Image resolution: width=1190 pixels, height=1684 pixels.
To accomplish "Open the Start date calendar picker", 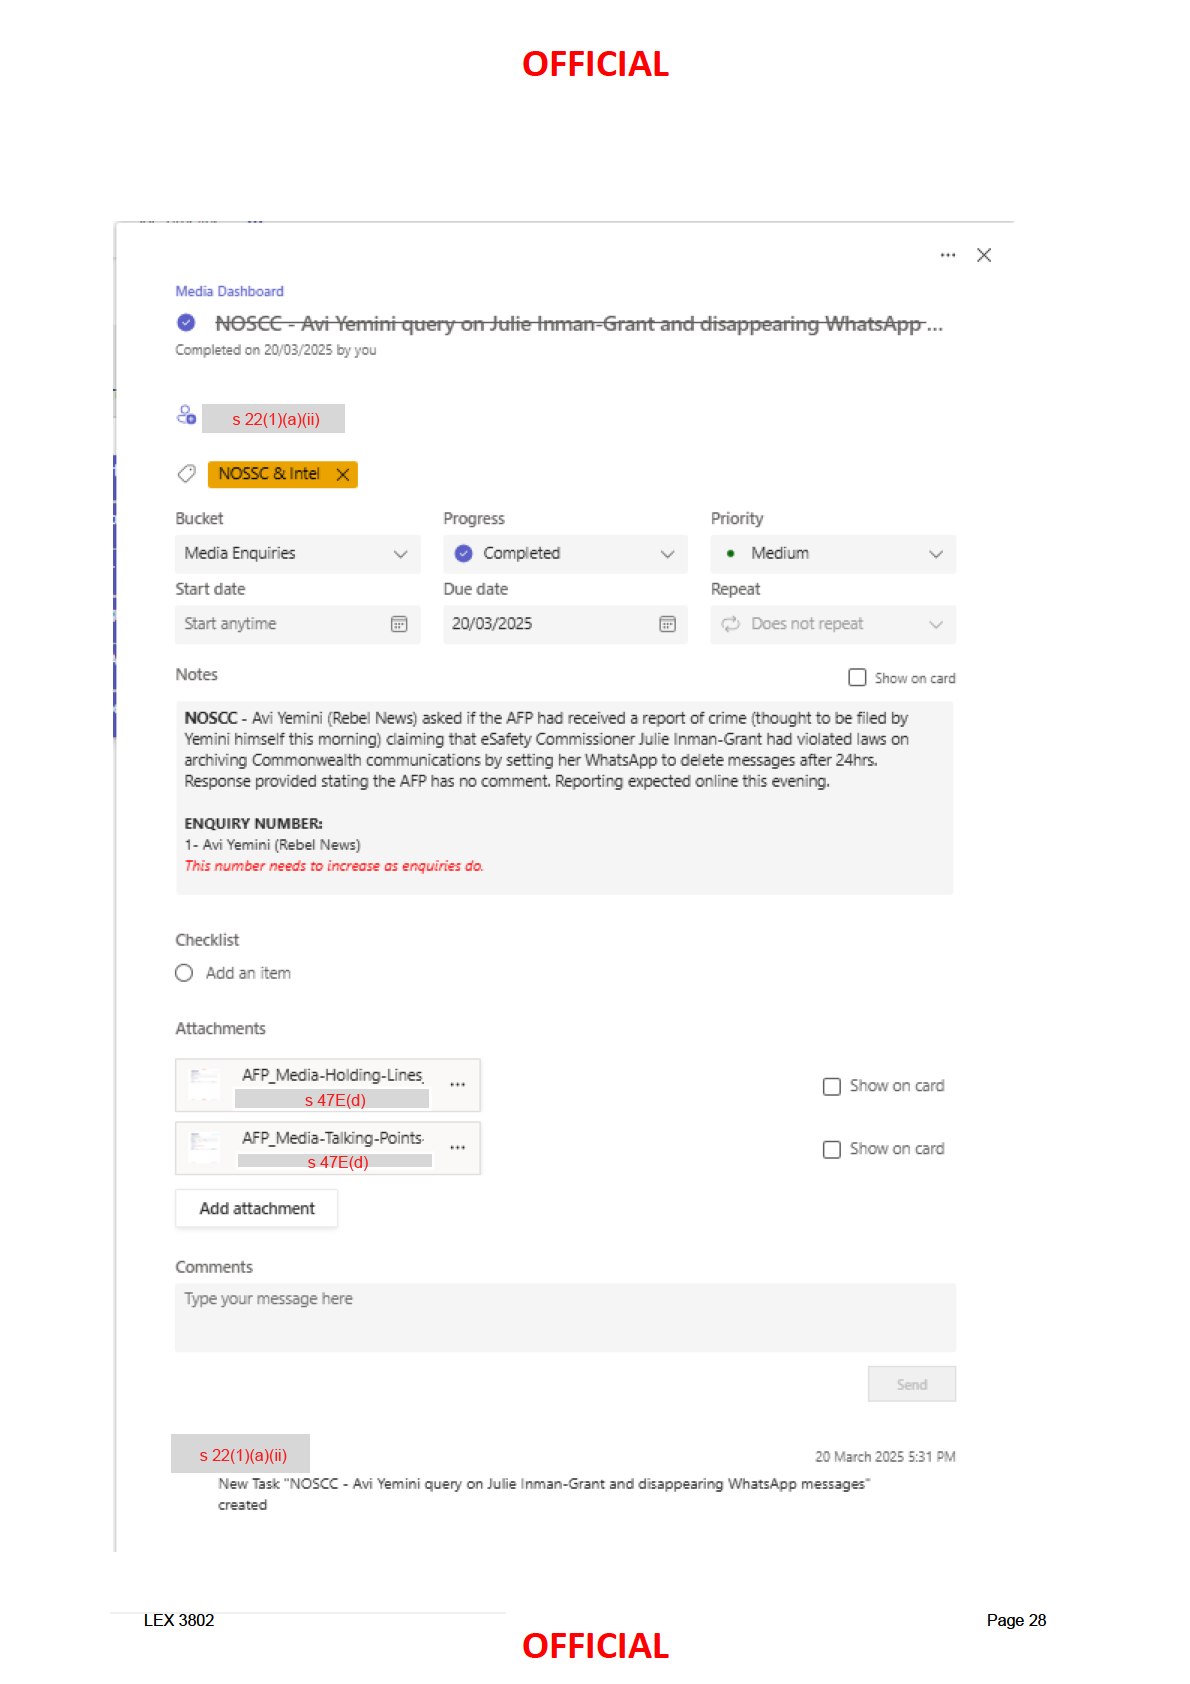I will [x=399, y=624].
